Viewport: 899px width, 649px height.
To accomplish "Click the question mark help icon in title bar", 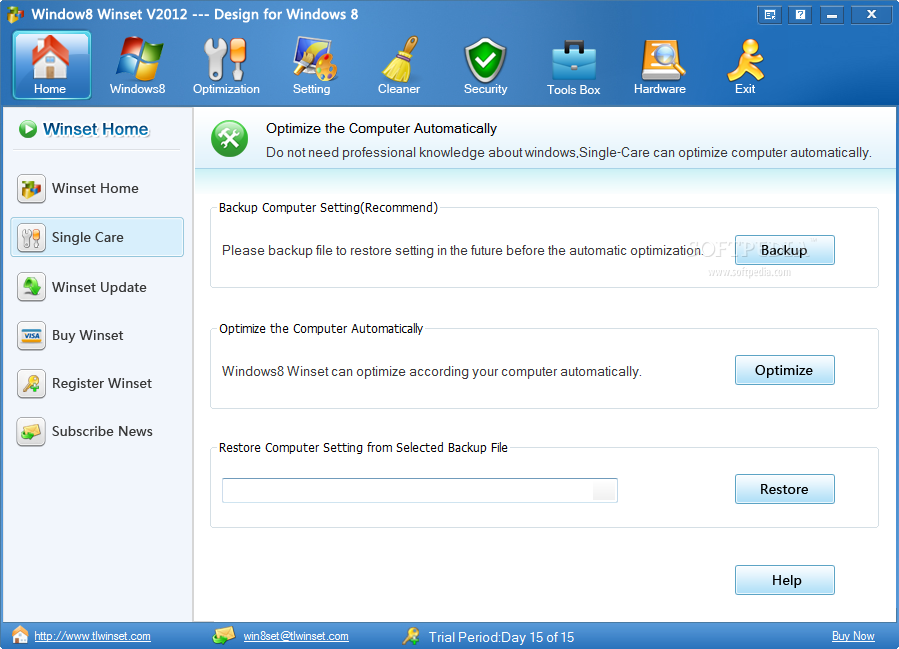I will tap(800, 15).
